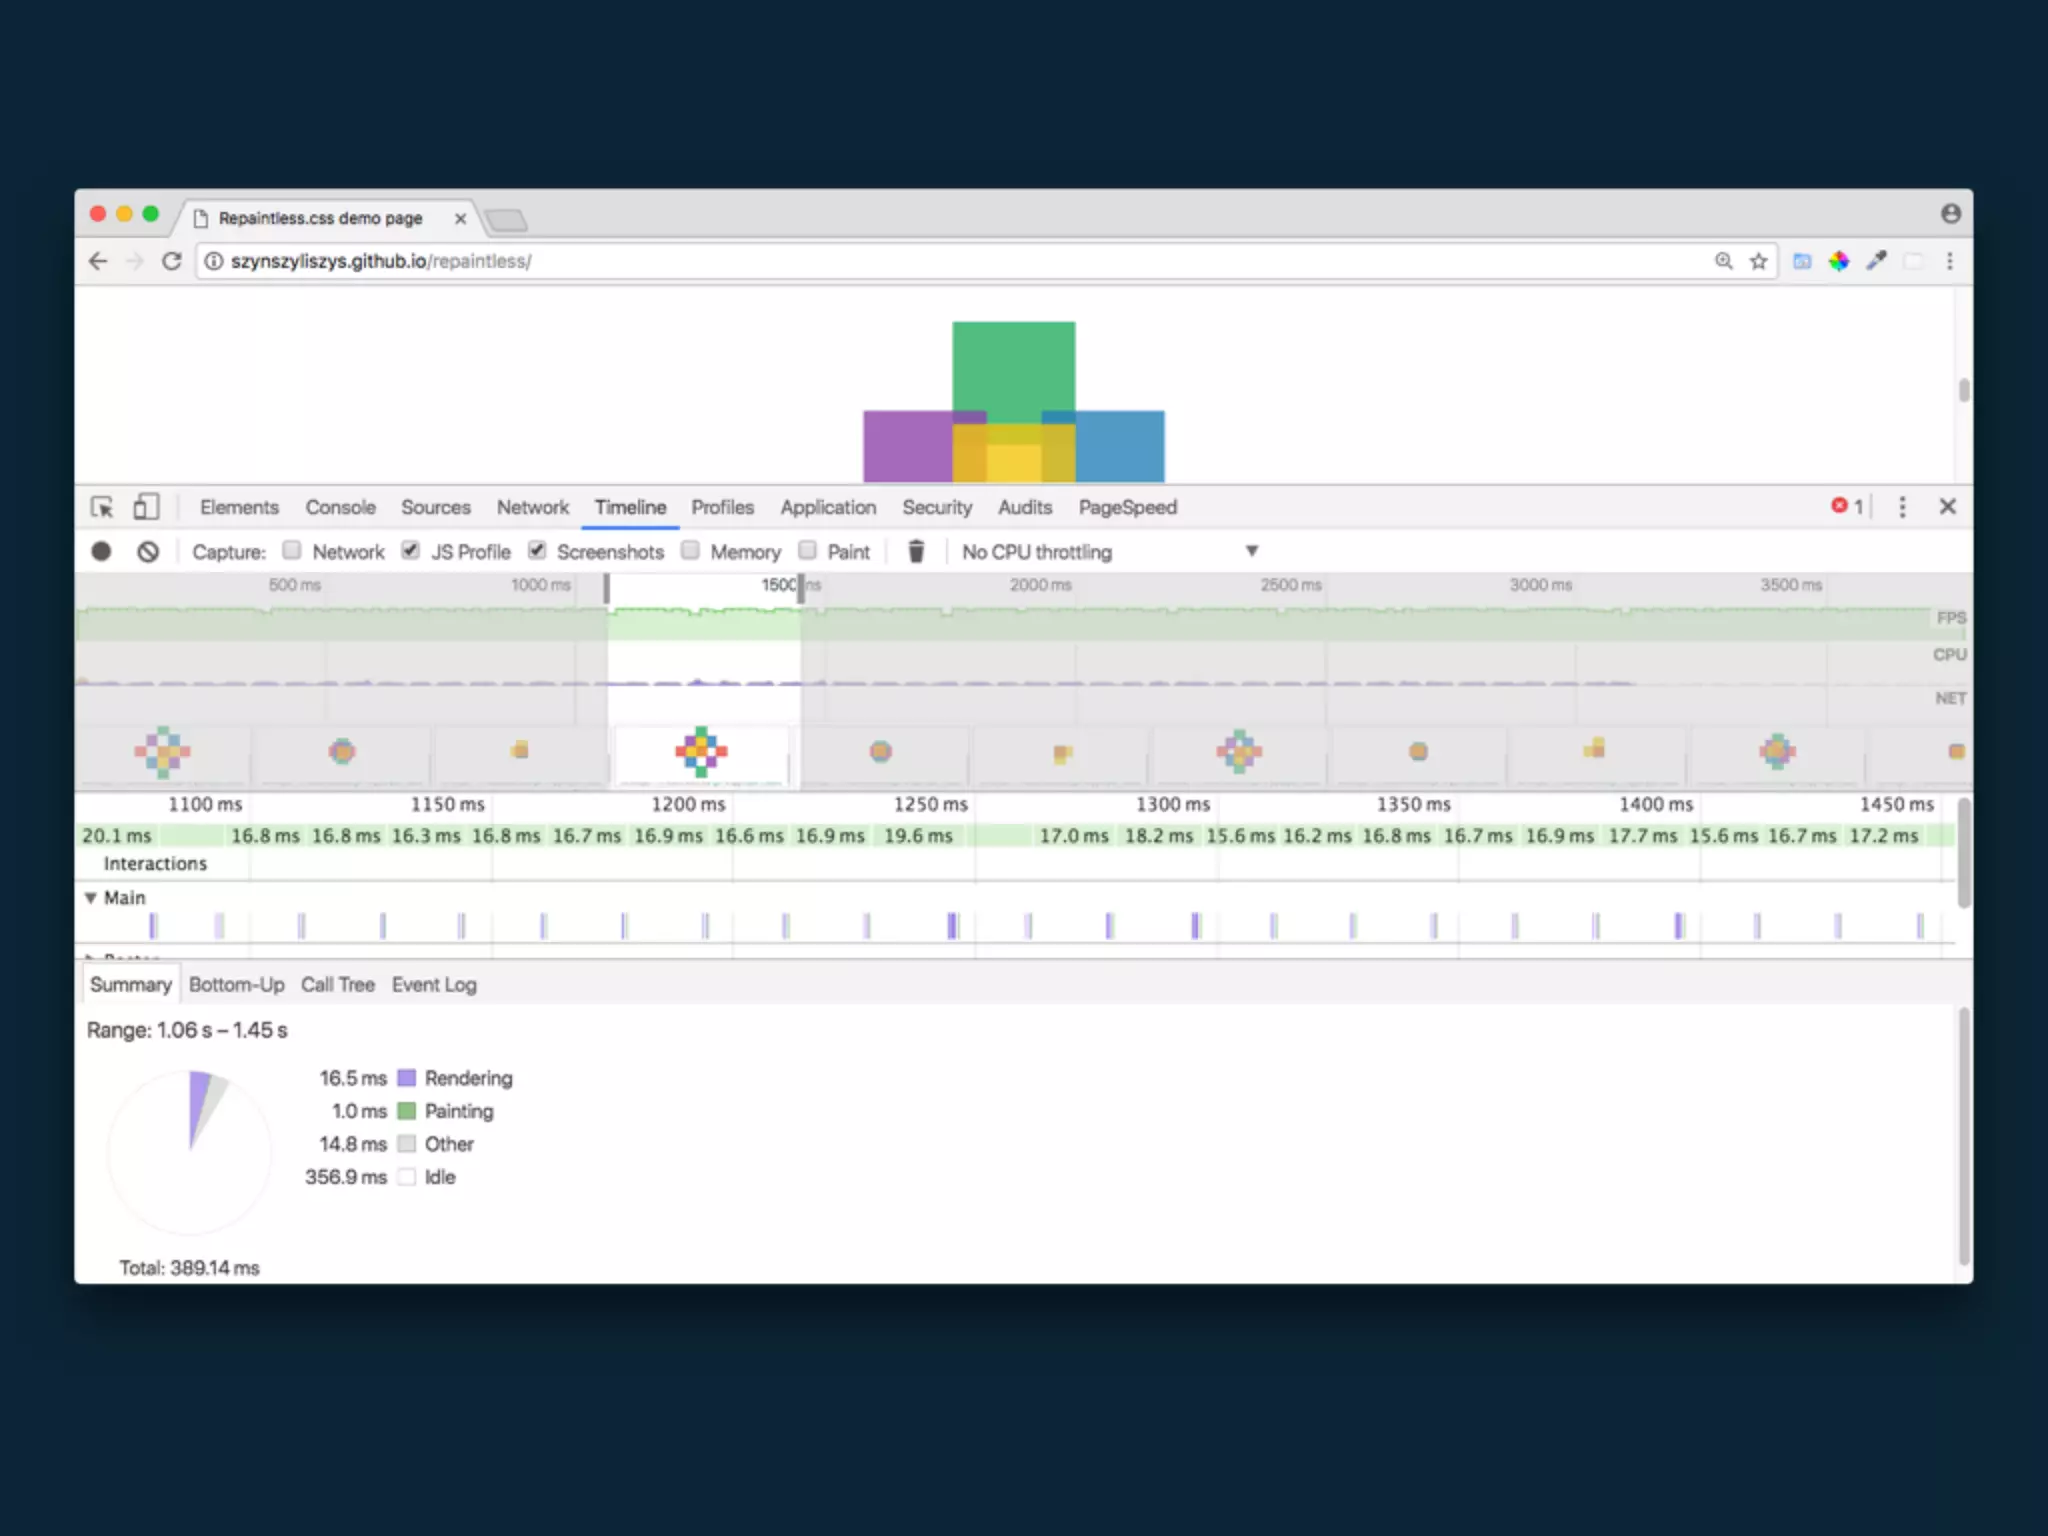Enable the Memory capture checkbox
Viewport: 2048px width, 1536px height.
[690, 550]
